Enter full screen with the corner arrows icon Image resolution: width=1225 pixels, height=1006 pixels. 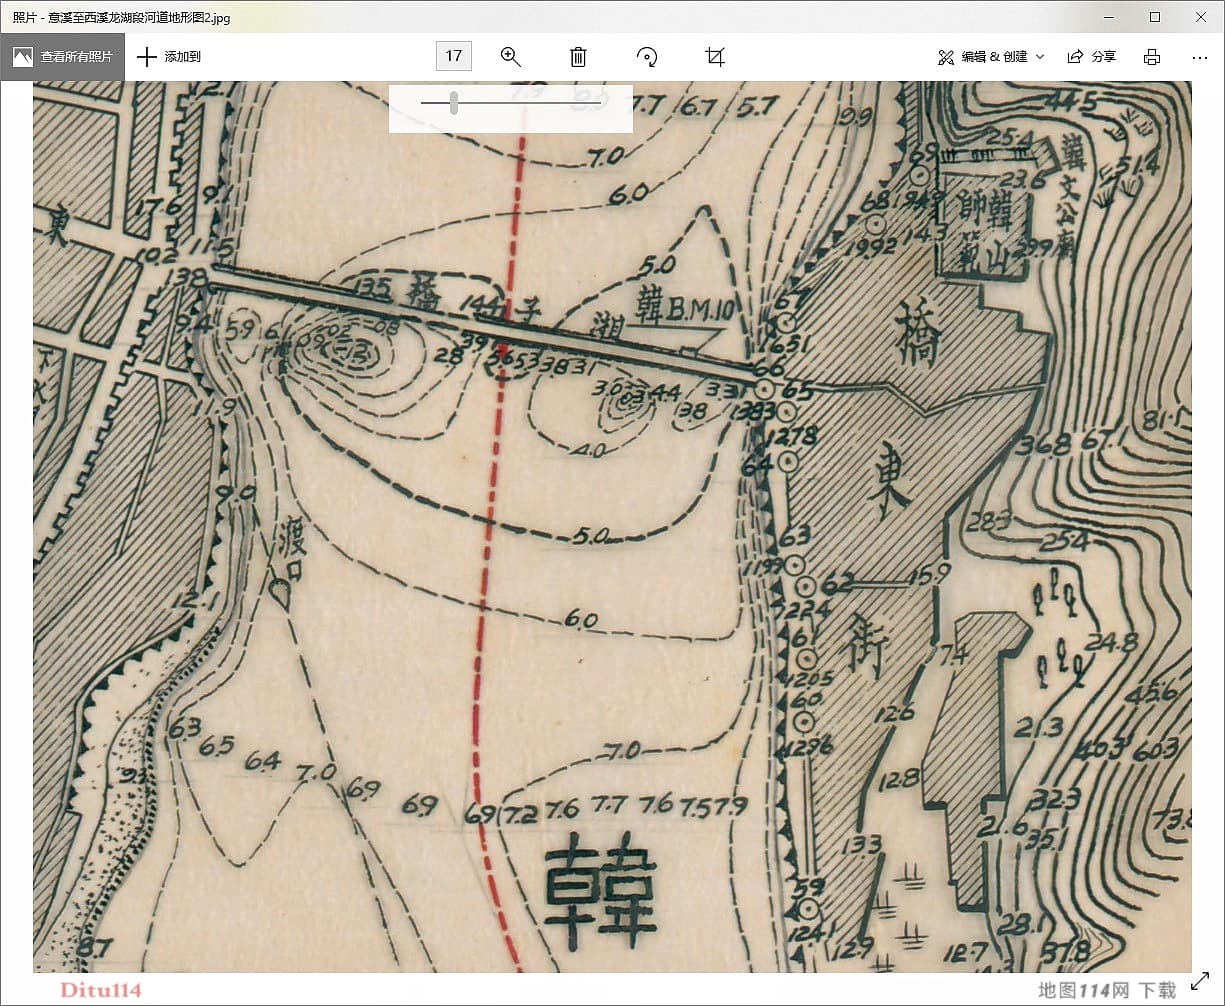1200,984
